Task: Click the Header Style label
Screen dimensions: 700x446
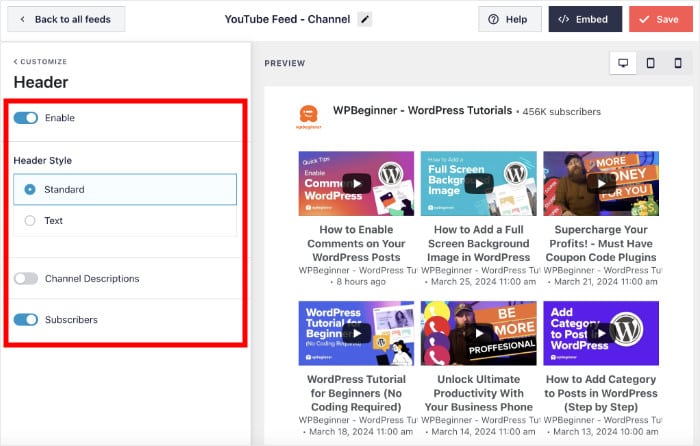Action: coord(42,160)
